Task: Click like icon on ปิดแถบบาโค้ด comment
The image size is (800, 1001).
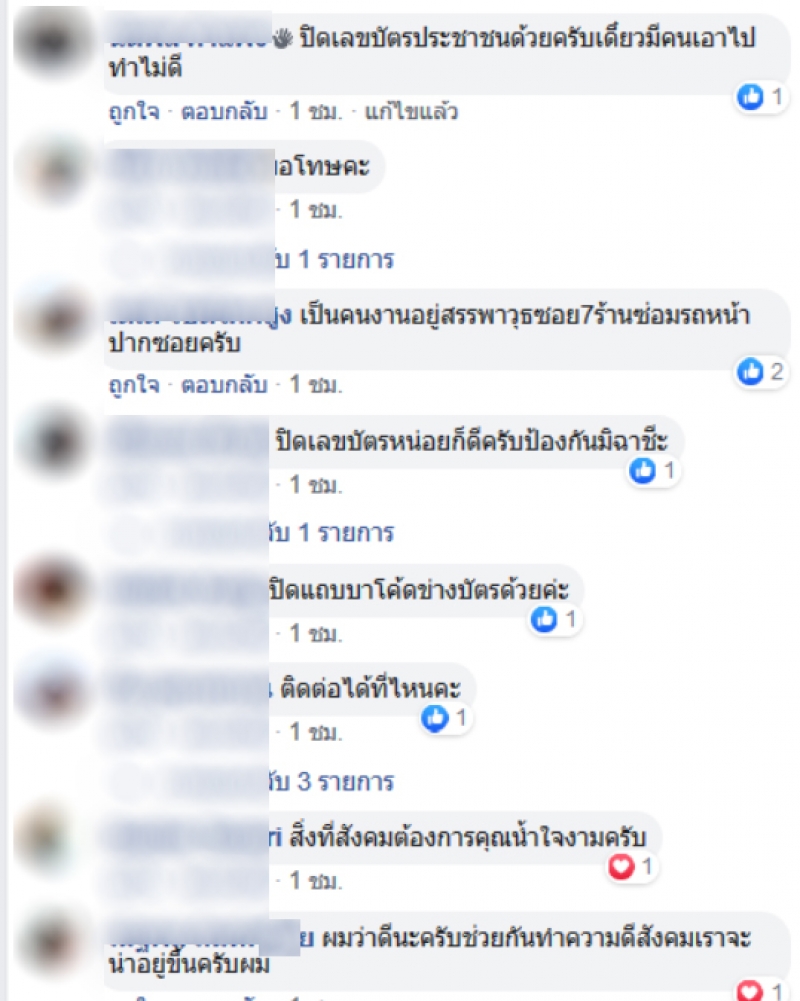Action: click(x=544, y=619)
